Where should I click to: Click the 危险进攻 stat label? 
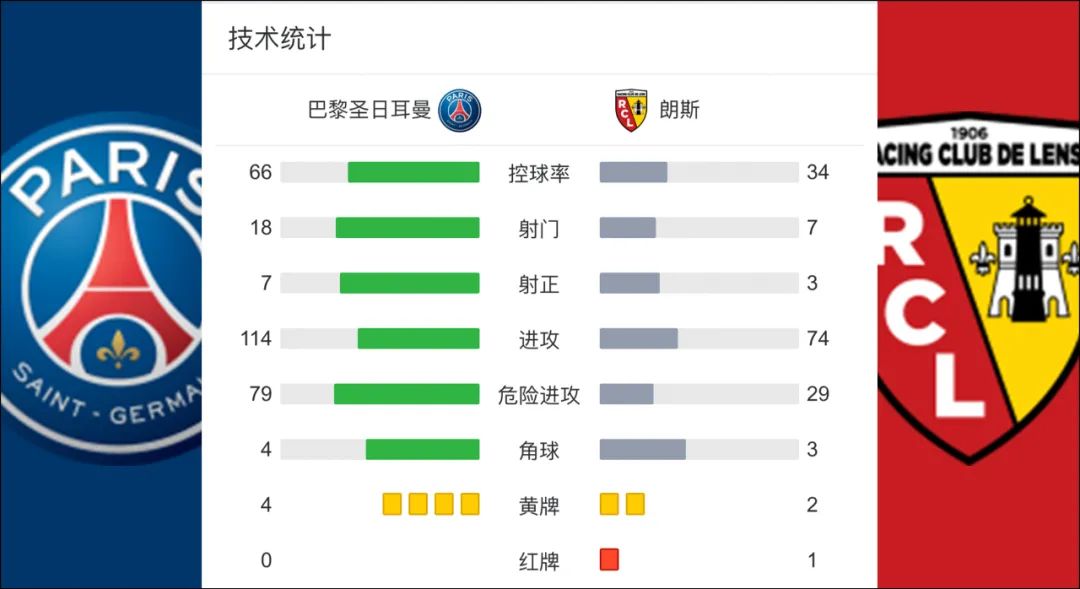click(x=539, y=395)
